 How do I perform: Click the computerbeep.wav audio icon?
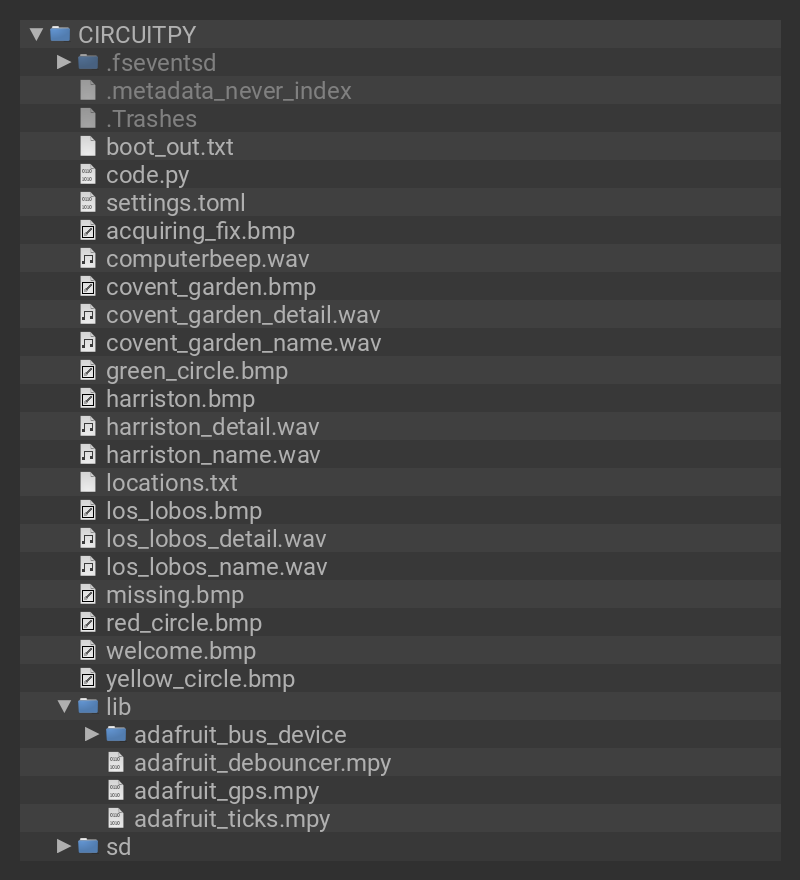(x=88, y=258)
